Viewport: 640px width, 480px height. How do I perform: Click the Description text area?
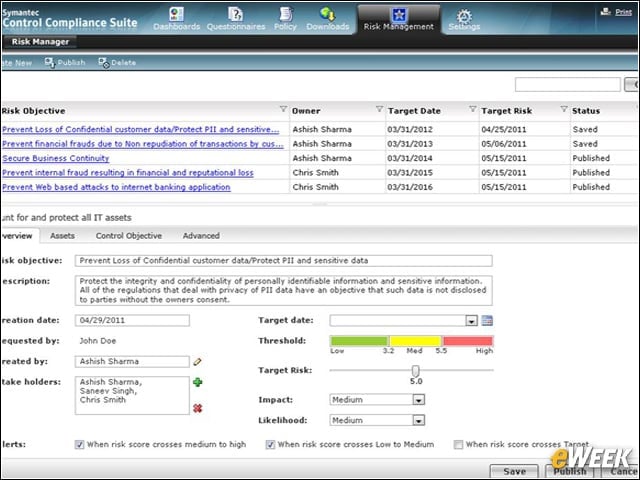point(283,290)
